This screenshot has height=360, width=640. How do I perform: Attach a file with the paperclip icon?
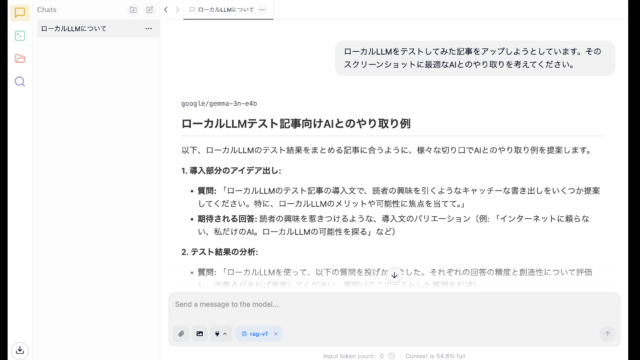coord(181,334)
